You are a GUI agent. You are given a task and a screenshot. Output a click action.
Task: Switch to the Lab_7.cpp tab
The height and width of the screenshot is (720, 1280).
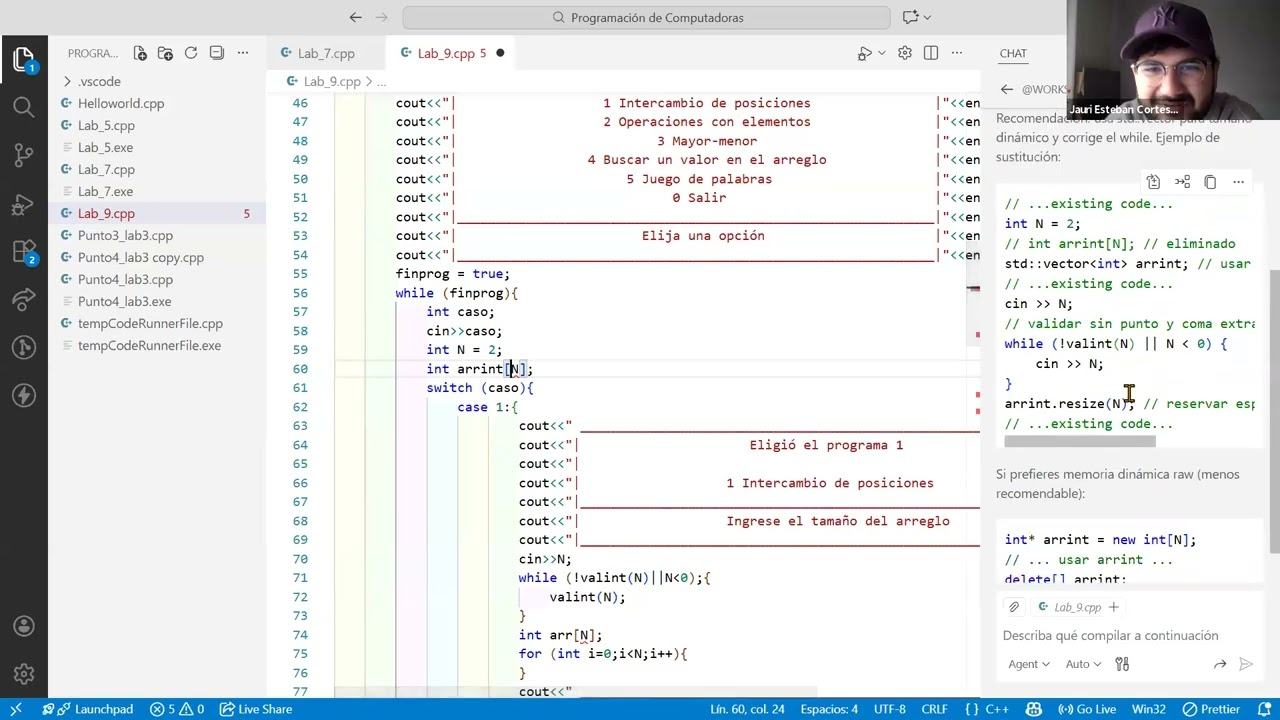[326, 53]
